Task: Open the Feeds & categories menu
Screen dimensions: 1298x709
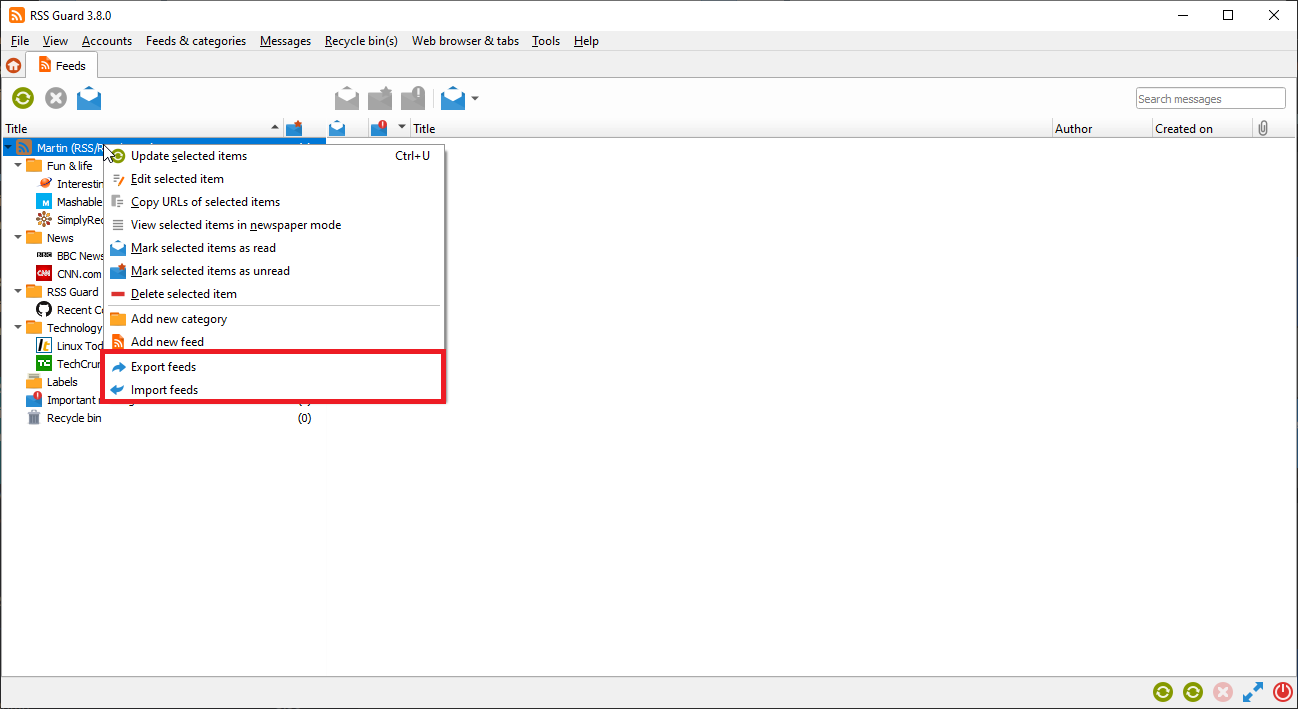Action: 195,41
